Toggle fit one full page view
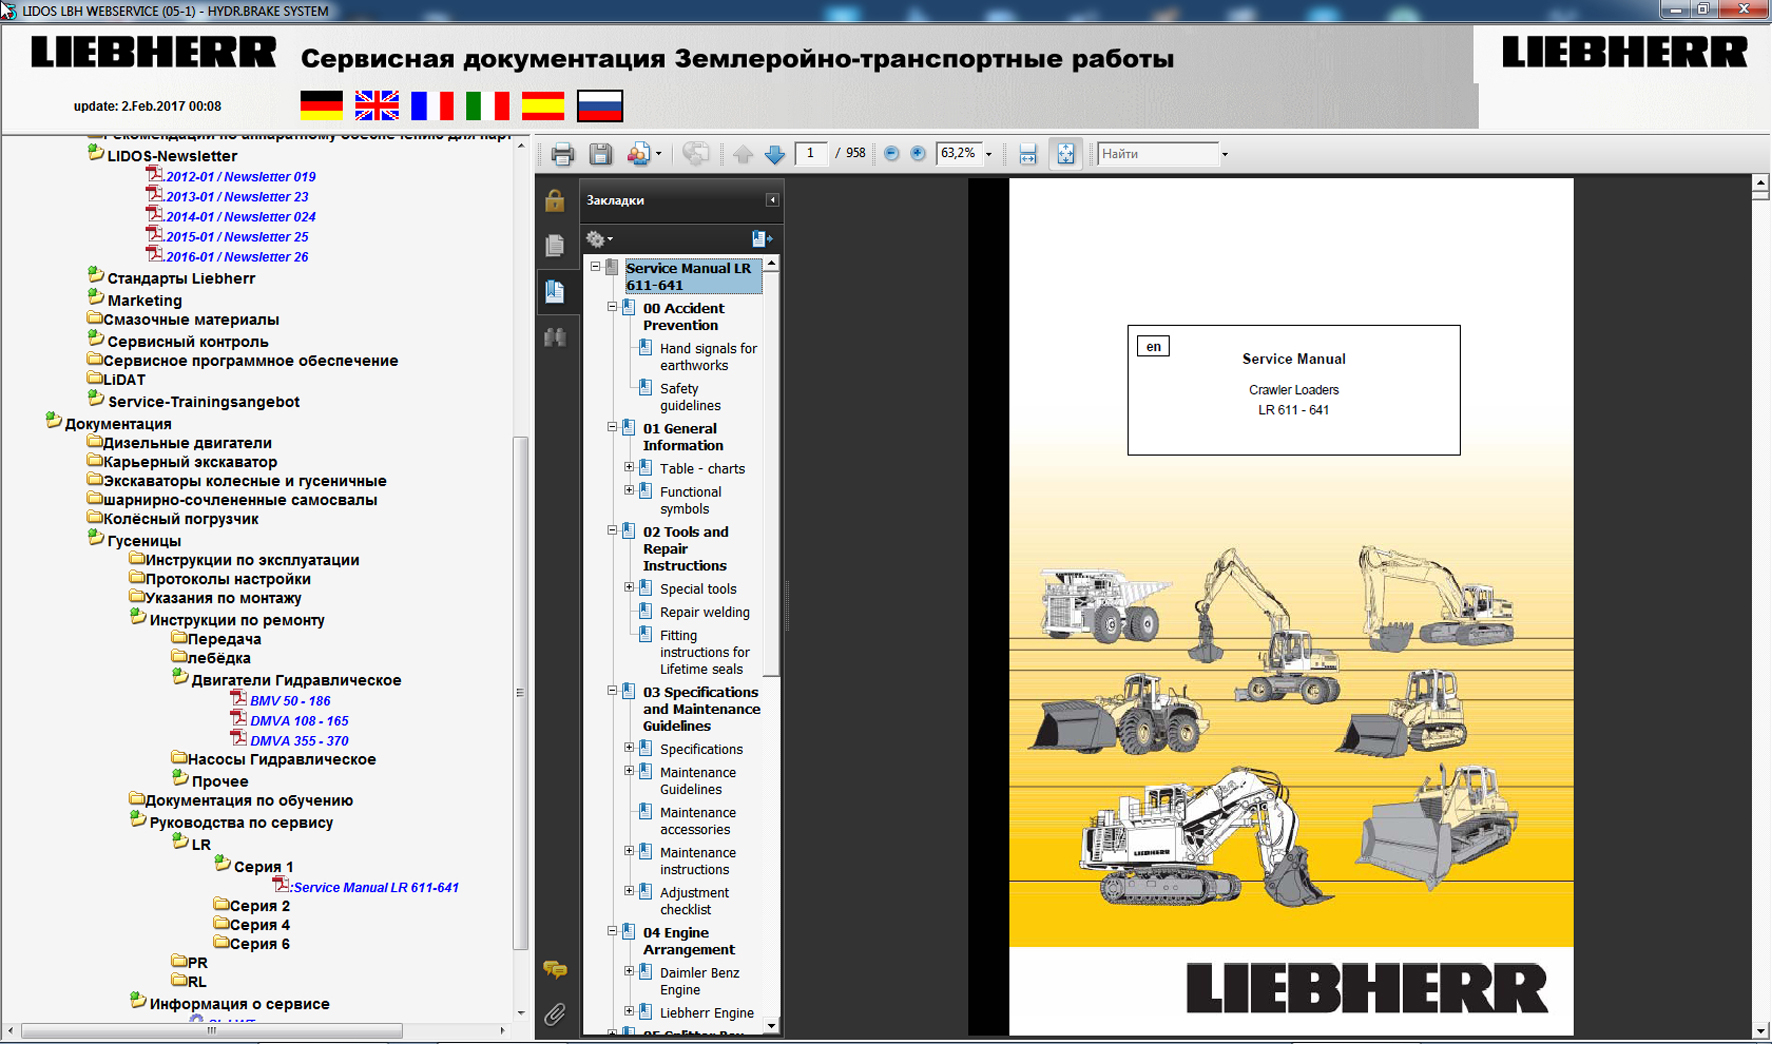The image size is (1772, 1044). point(1066,154)
